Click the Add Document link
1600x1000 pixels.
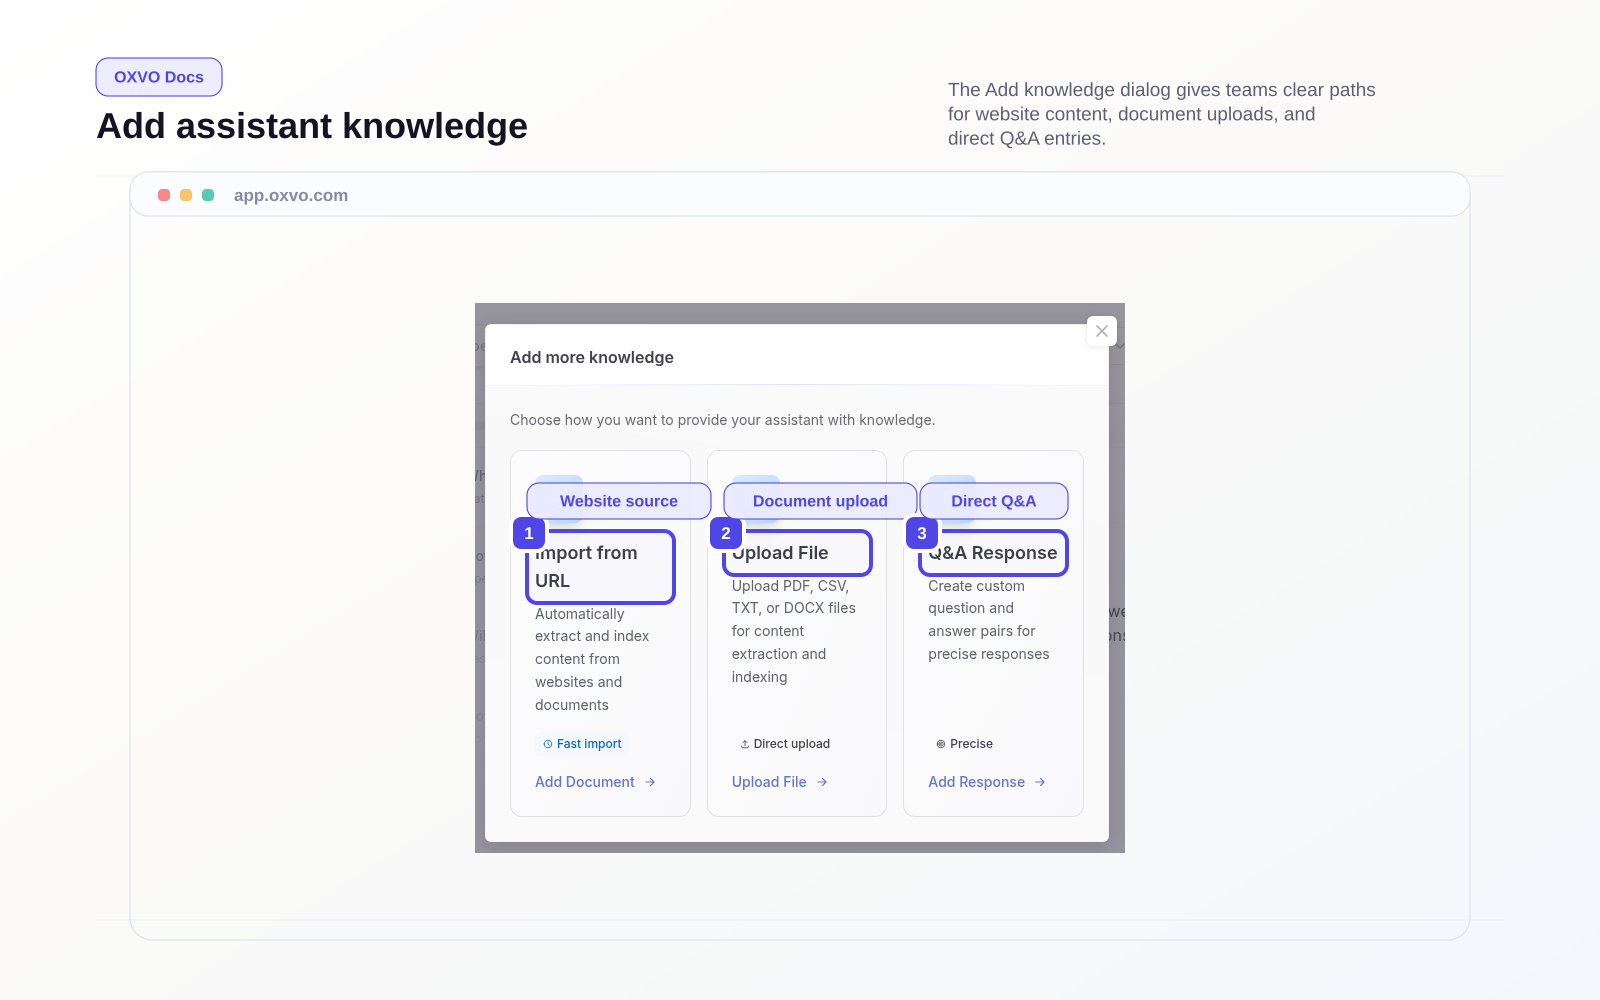pos(595,782)
